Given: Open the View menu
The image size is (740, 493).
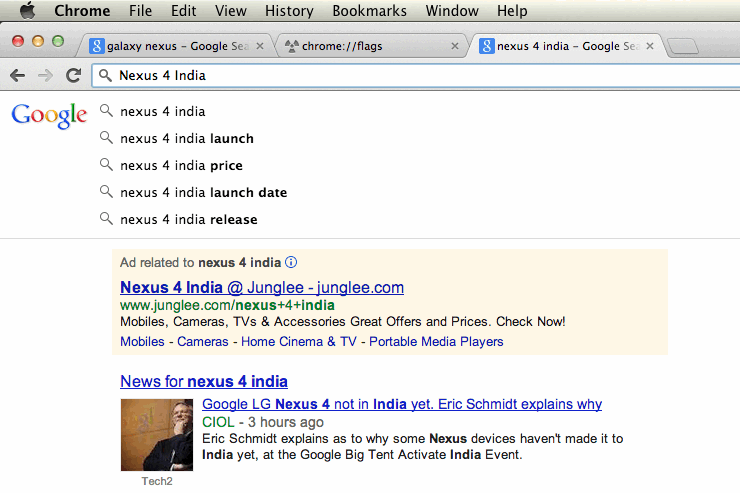Looking at the screenshot, I should (x=231, y=10).
